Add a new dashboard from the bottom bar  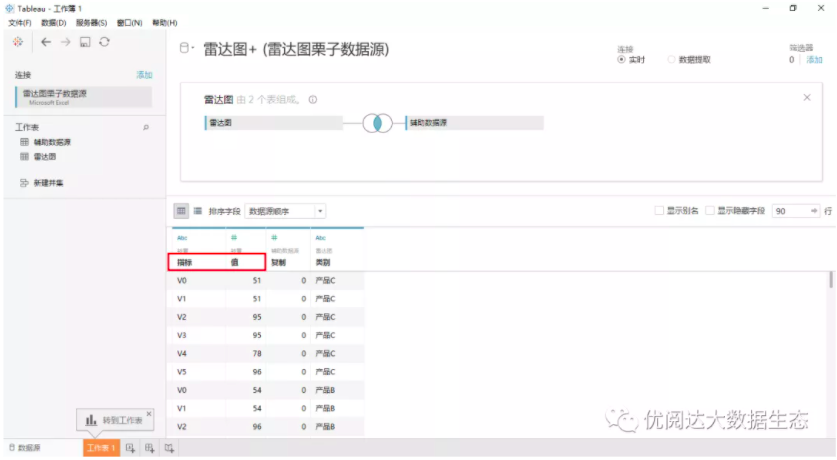pyautogui.click(x=149, y=448)
